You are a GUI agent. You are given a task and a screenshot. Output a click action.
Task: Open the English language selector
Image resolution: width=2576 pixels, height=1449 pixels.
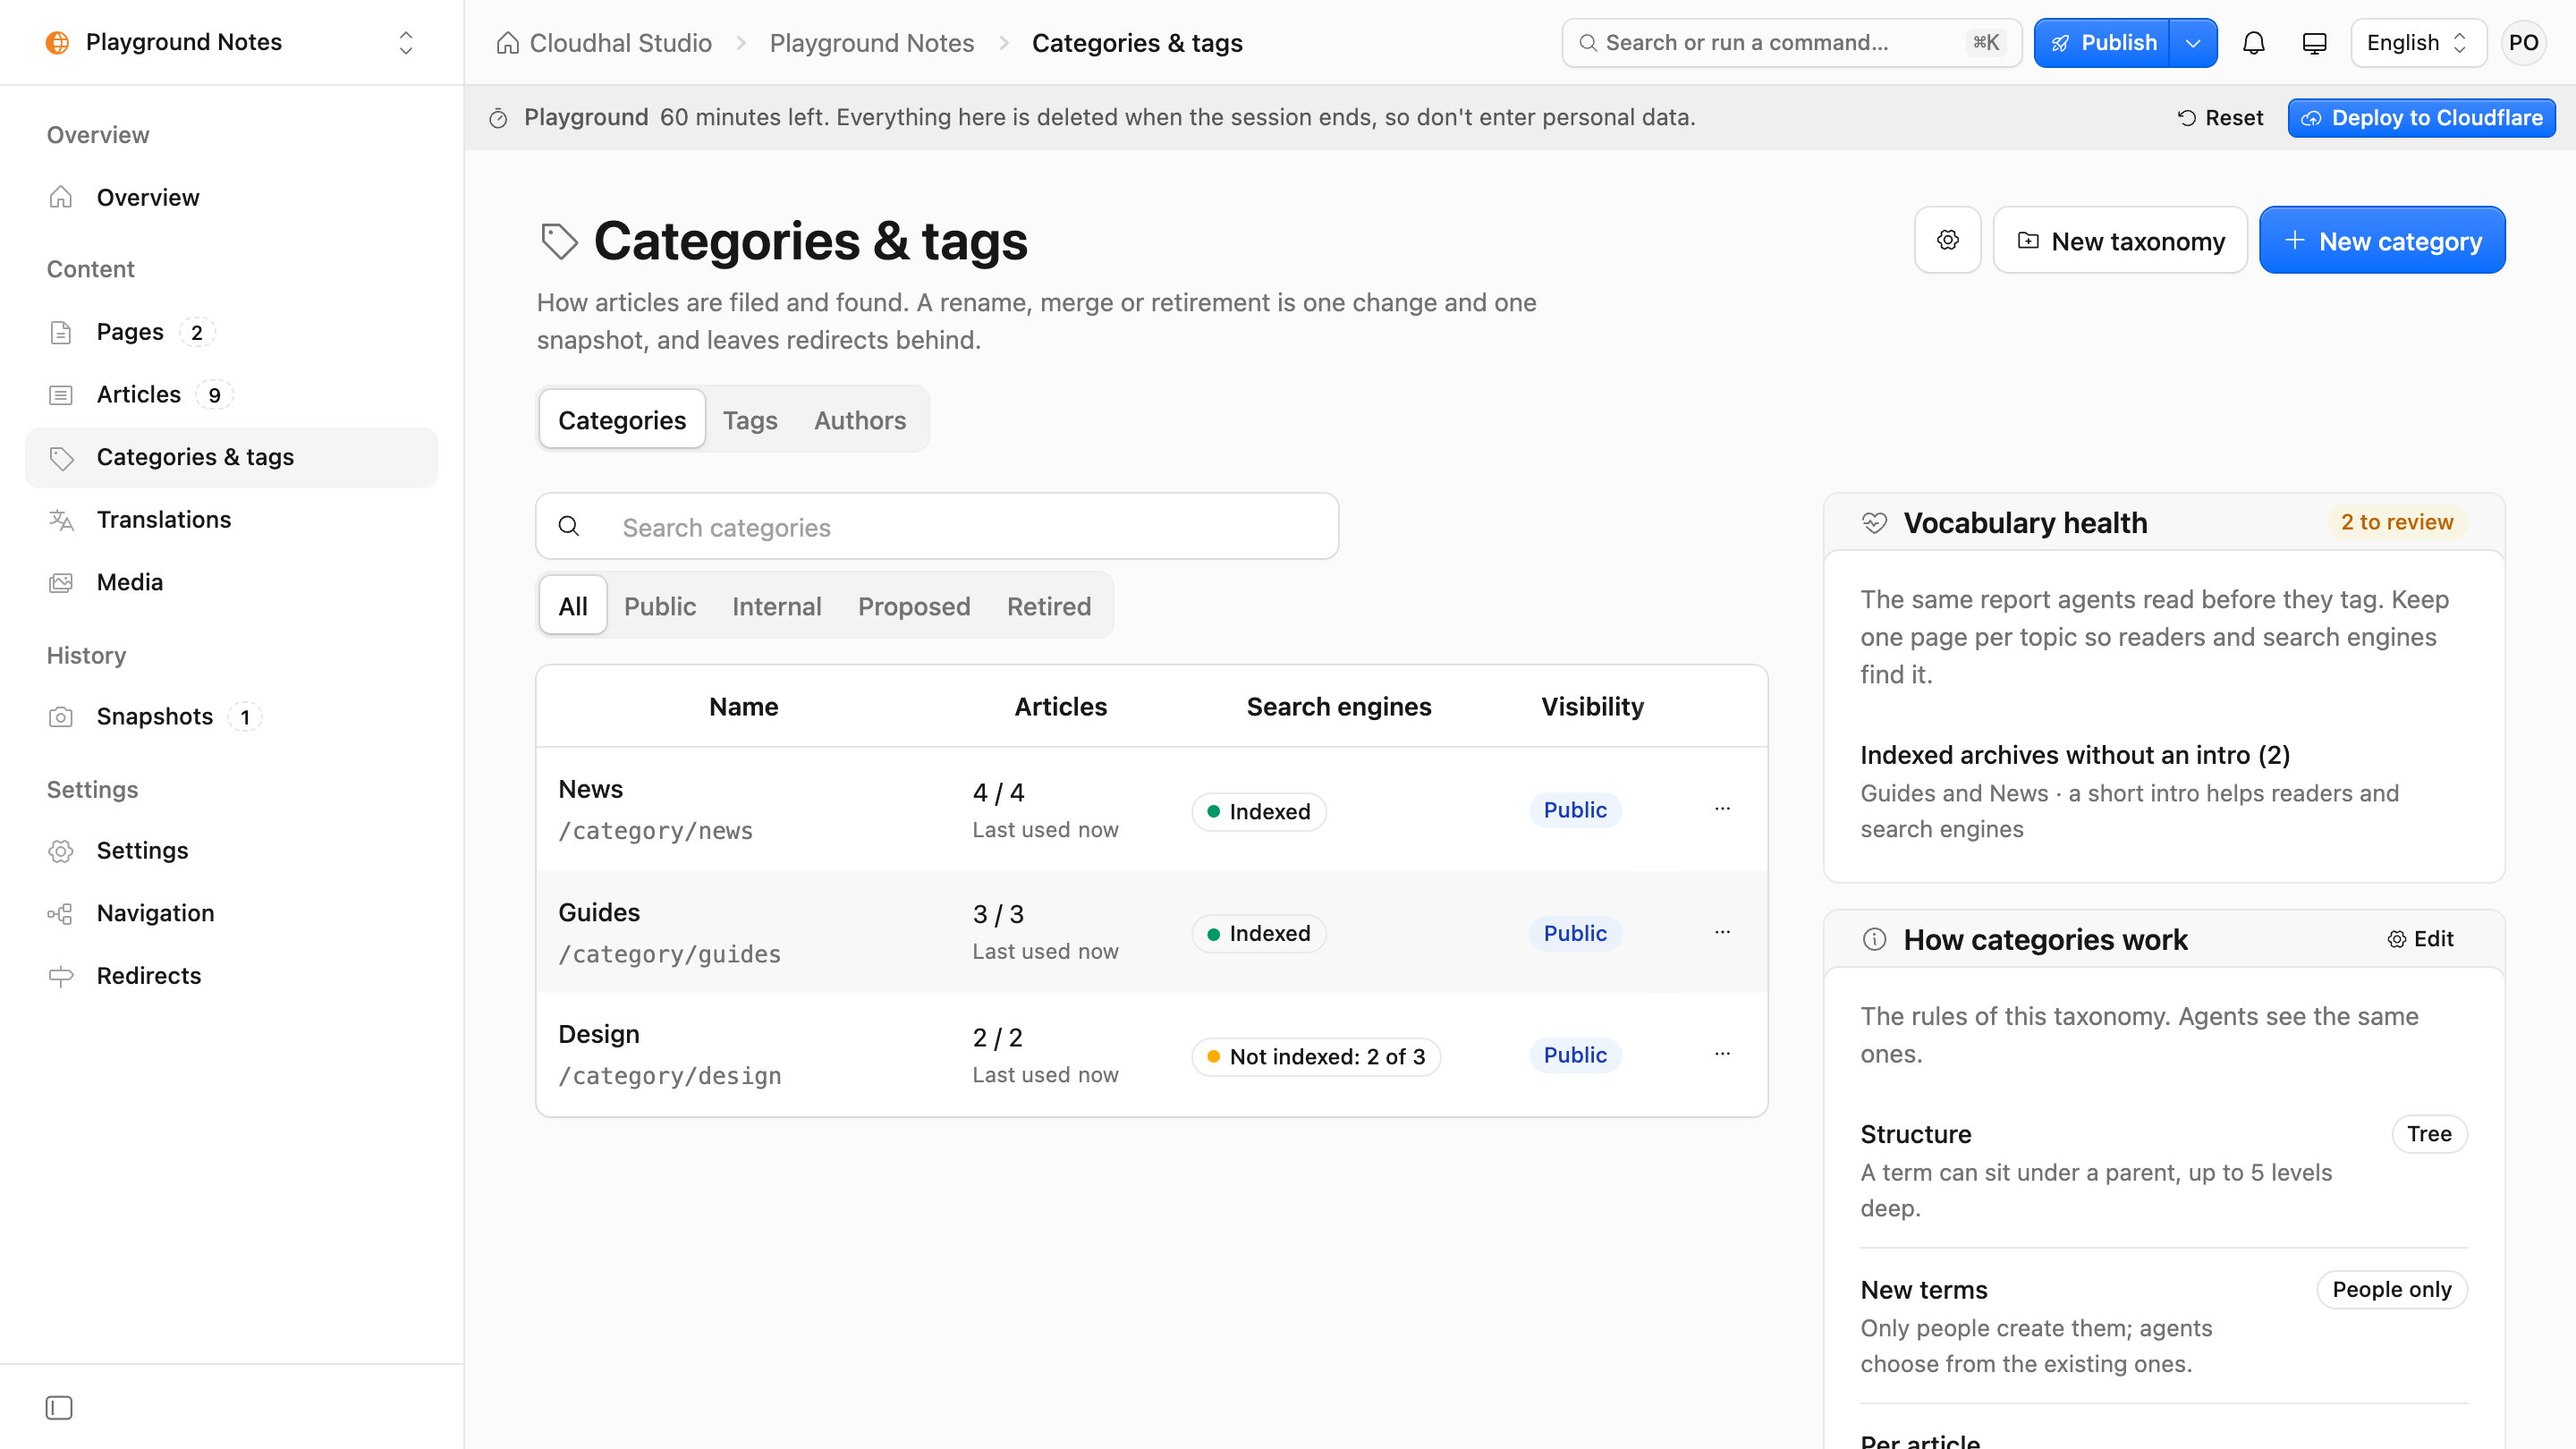(2418, 43)
